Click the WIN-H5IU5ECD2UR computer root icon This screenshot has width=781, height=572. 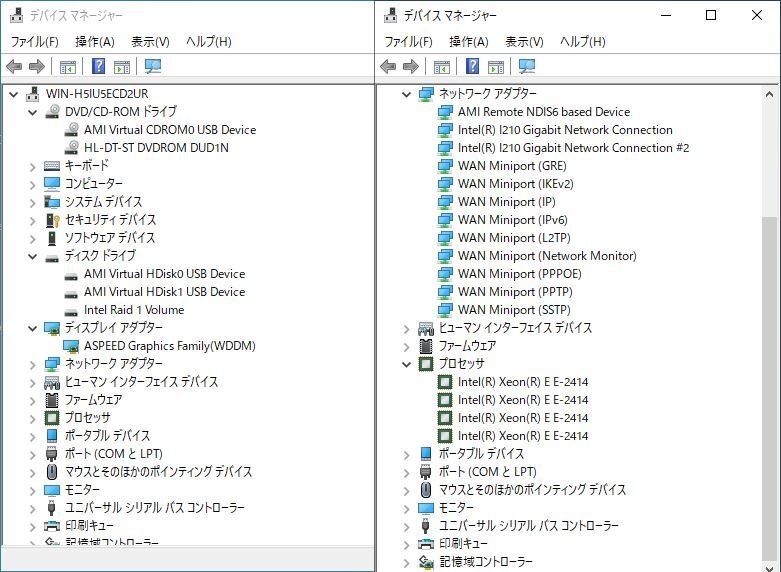tap(33, 94)
